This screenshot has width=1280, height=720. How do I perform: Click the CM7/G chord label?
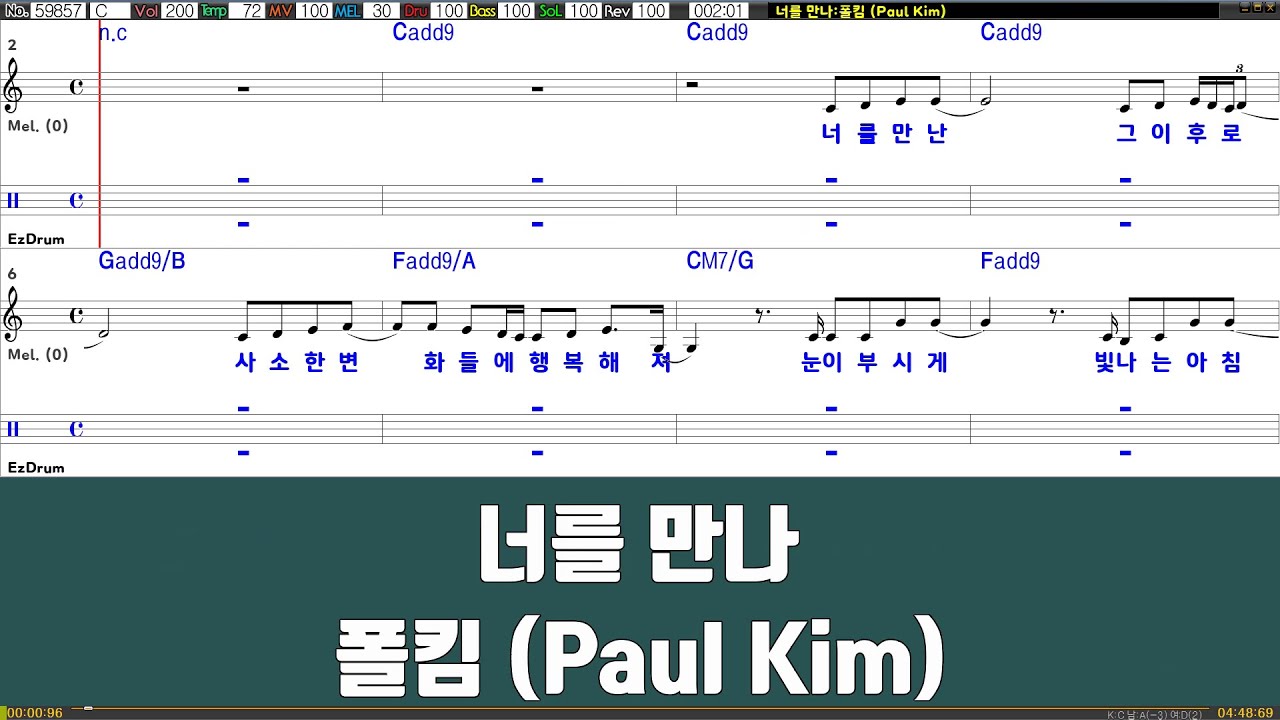click(x=720, y=262)
